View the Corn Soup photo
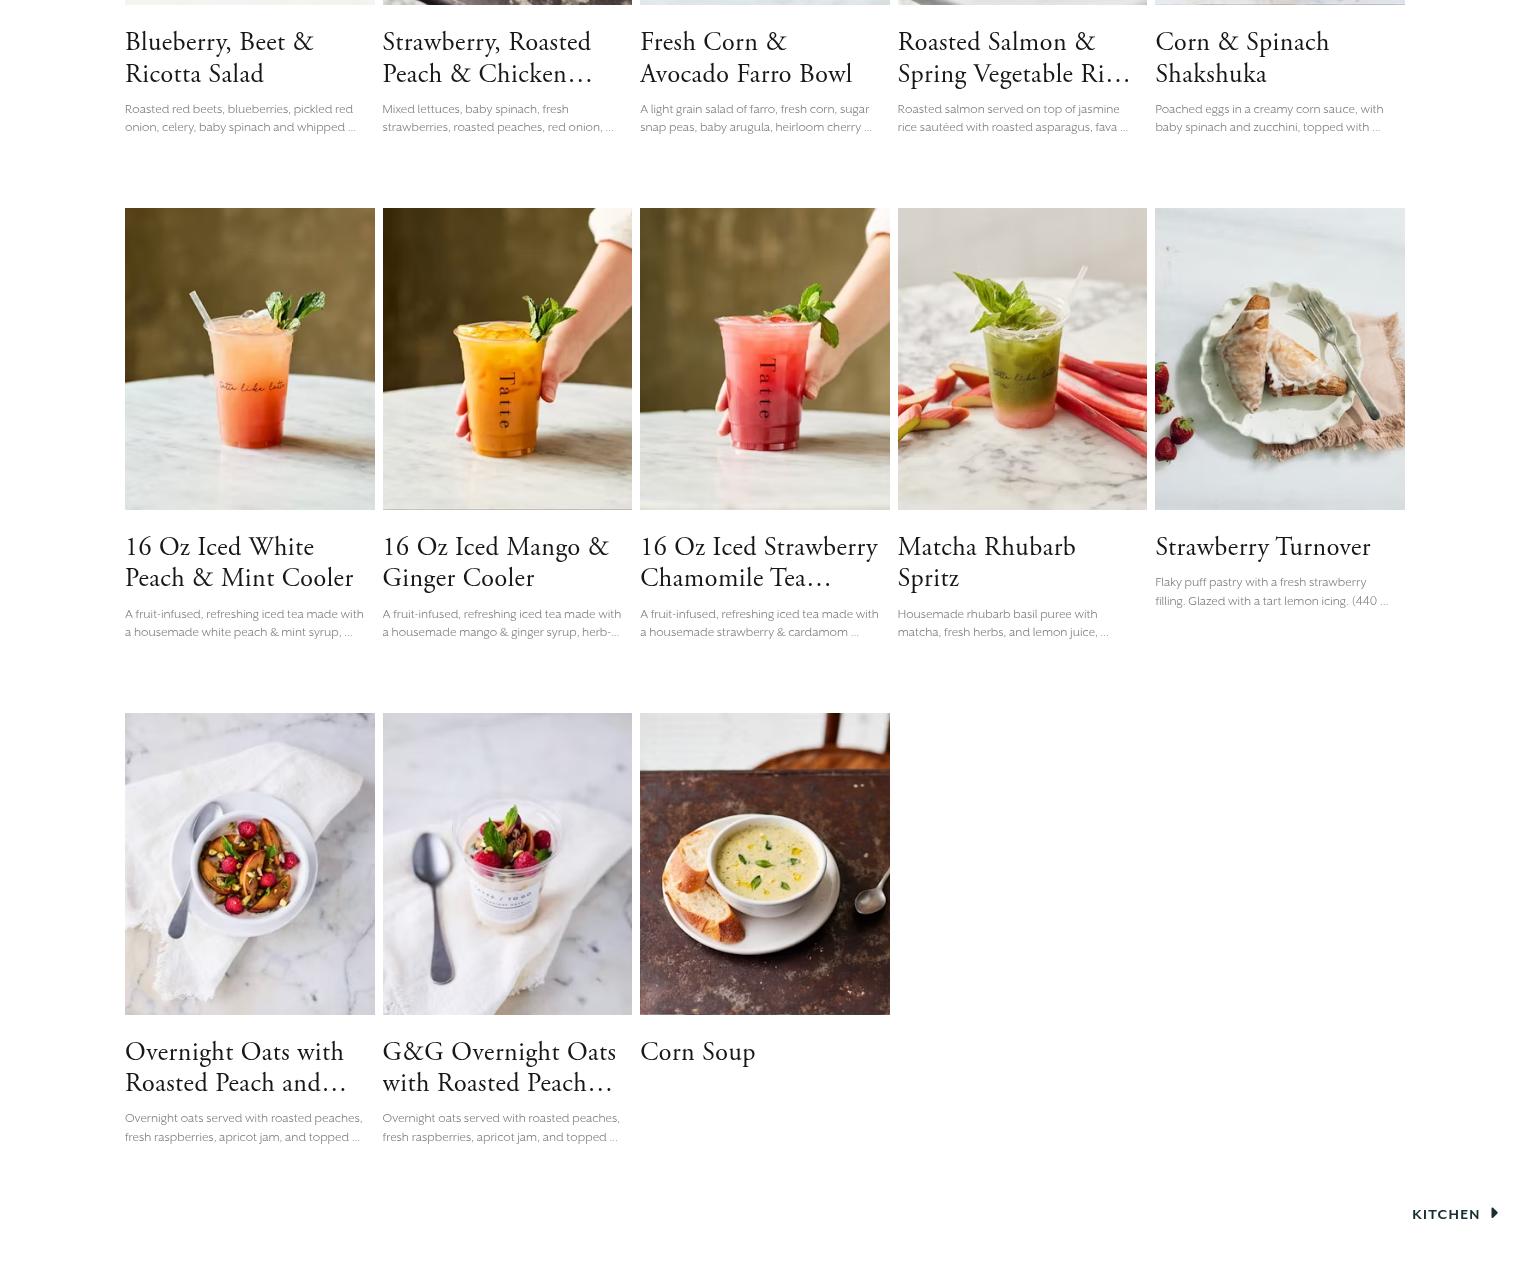Screen dimensions: 1530x1273 (765, 864)
